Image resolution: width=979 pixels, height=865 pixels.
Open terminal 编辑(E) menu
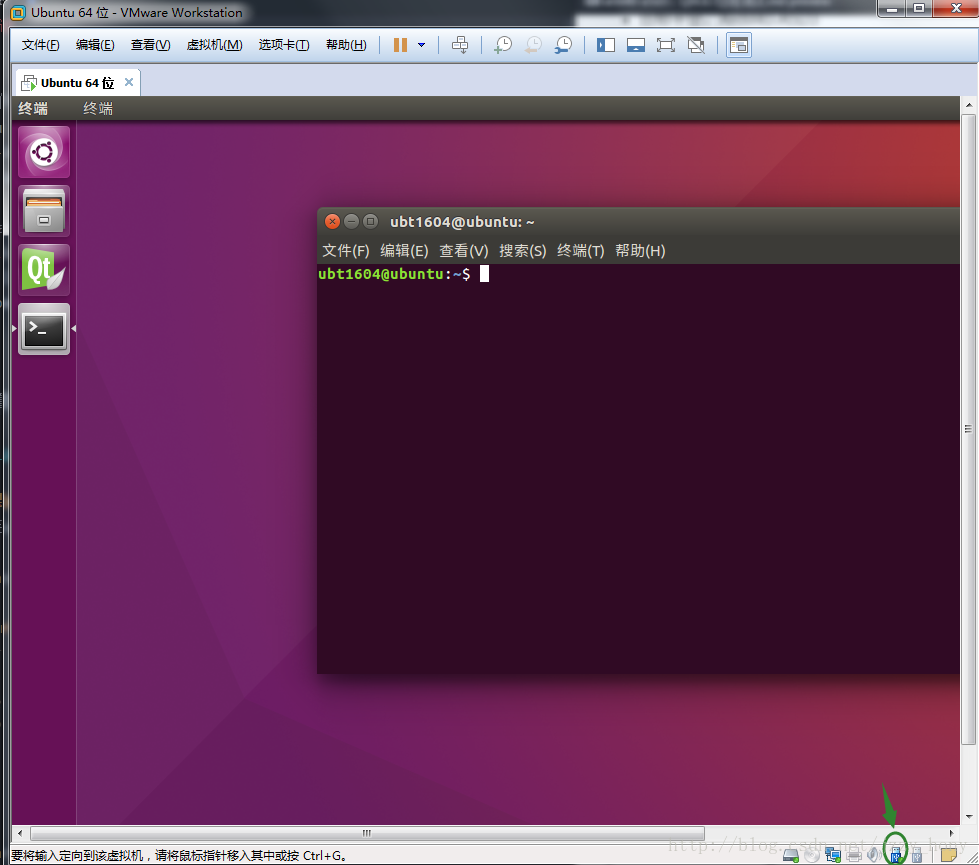pos(405,251)
